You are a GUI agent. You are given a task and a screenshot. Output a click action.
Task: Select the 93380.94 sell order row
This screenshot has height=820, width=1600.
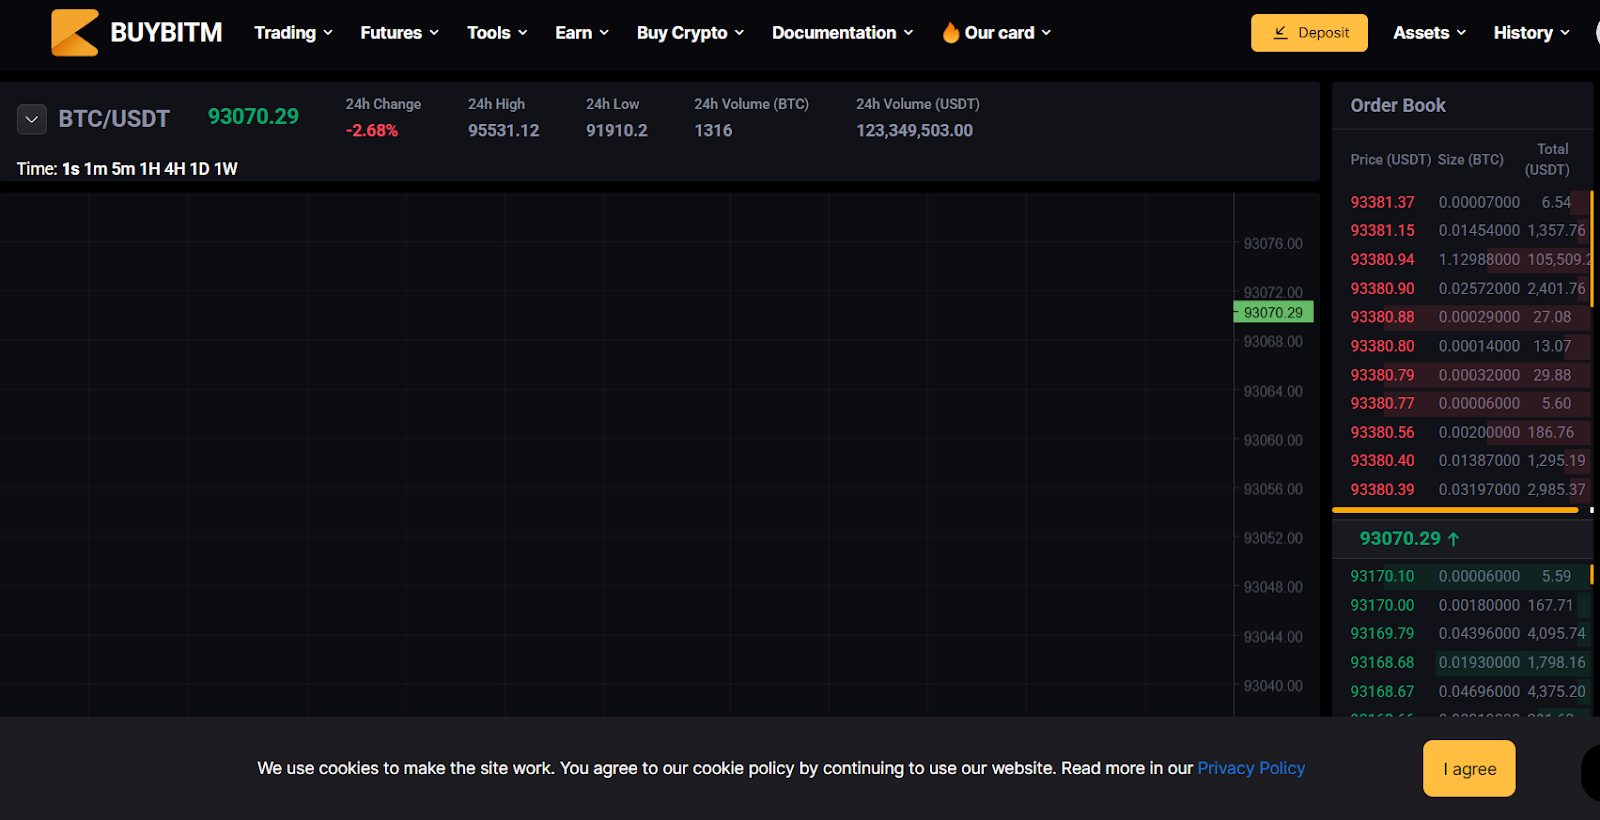(x=1460, y=260)
